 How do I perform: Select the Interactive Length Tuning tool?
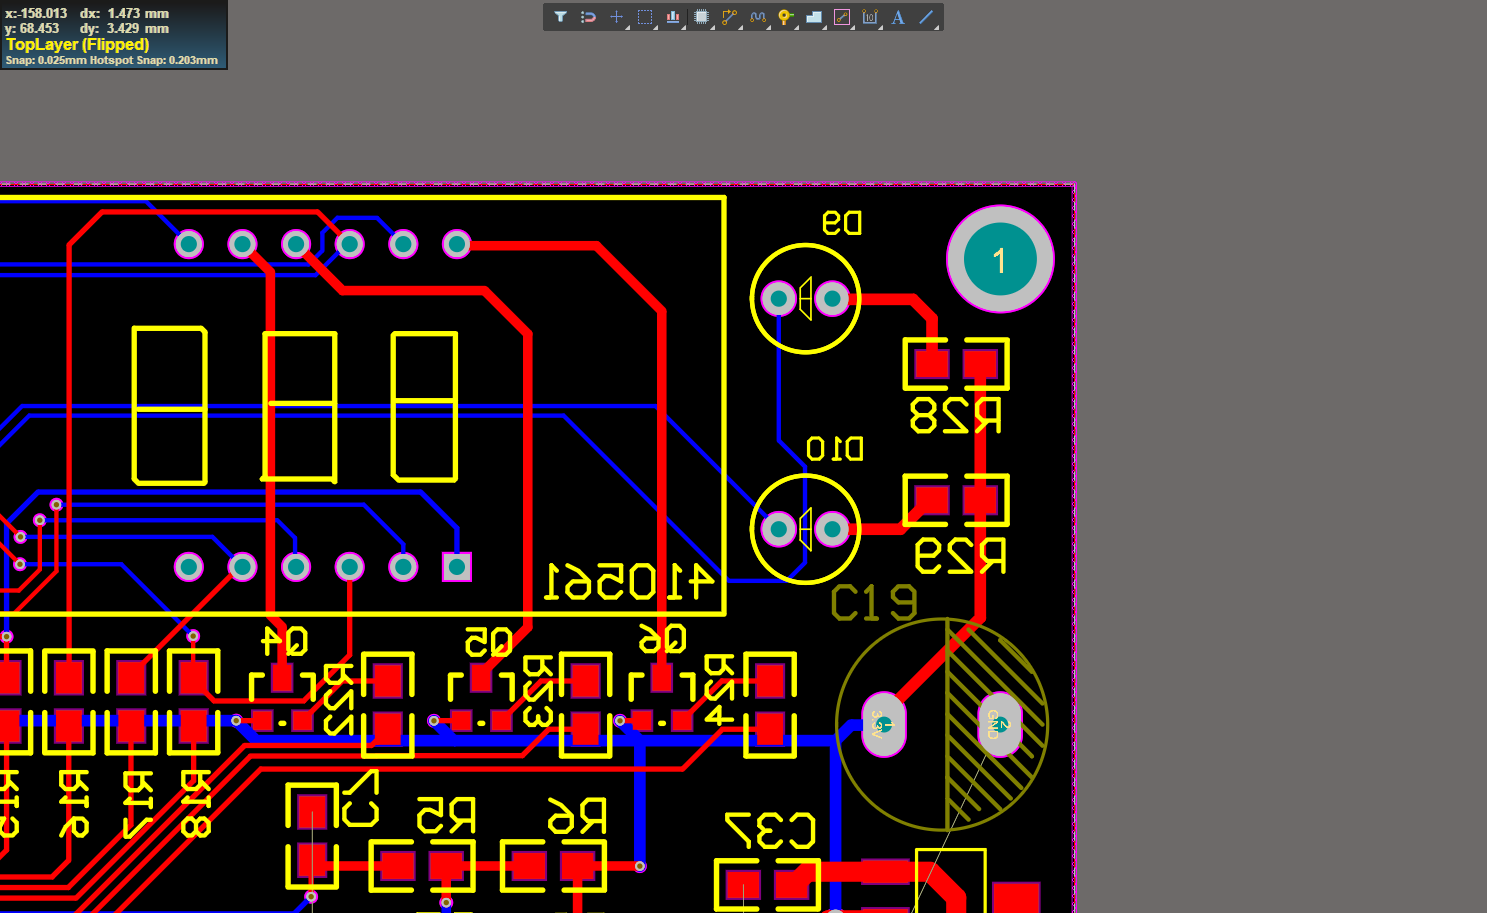(x=757, y=17)
